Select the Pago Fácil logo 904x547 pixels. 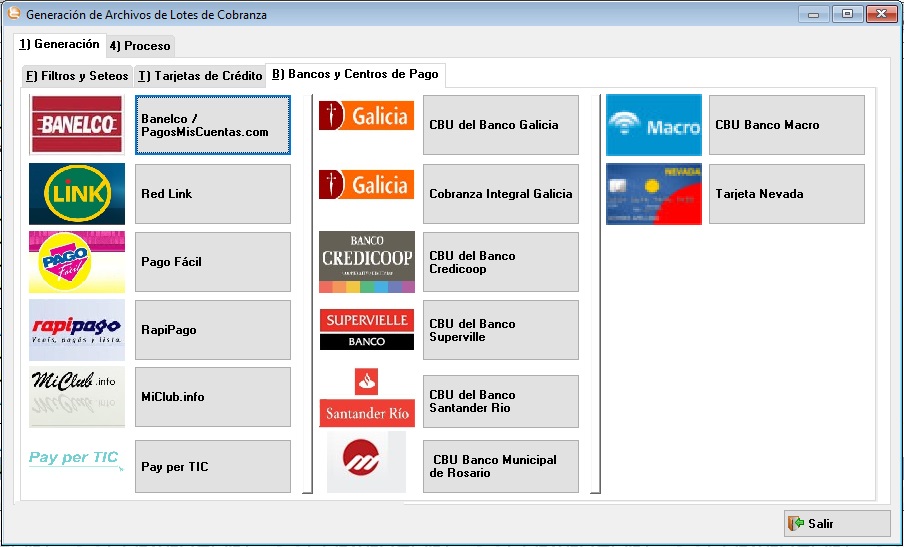click(x=77, y=262)
